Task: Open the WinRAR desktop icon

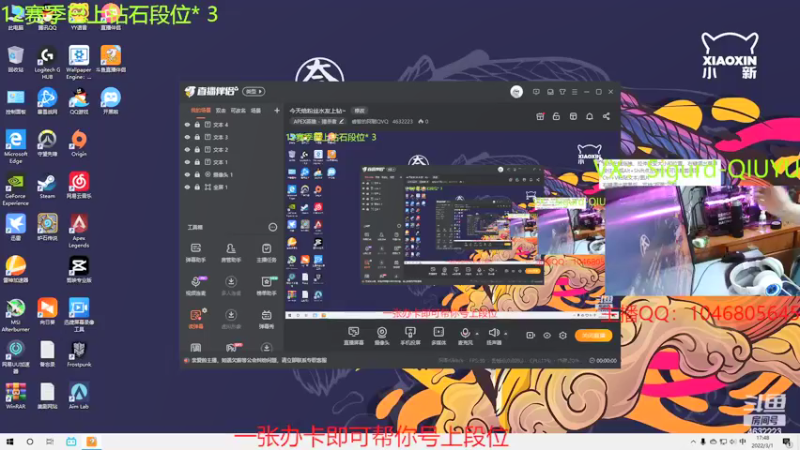Action: [15, 396]
